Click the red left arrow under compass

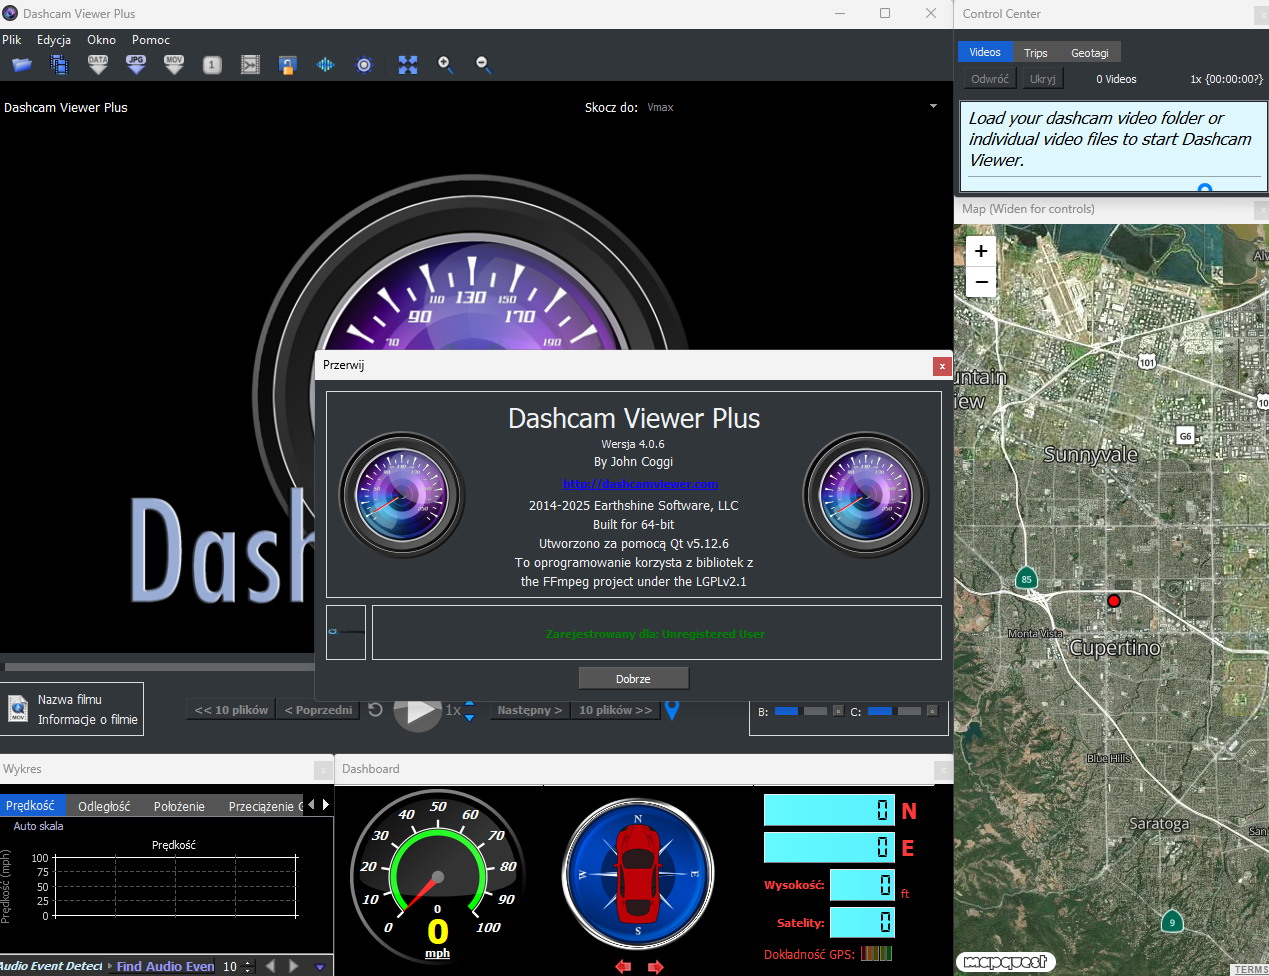[624, 966]
